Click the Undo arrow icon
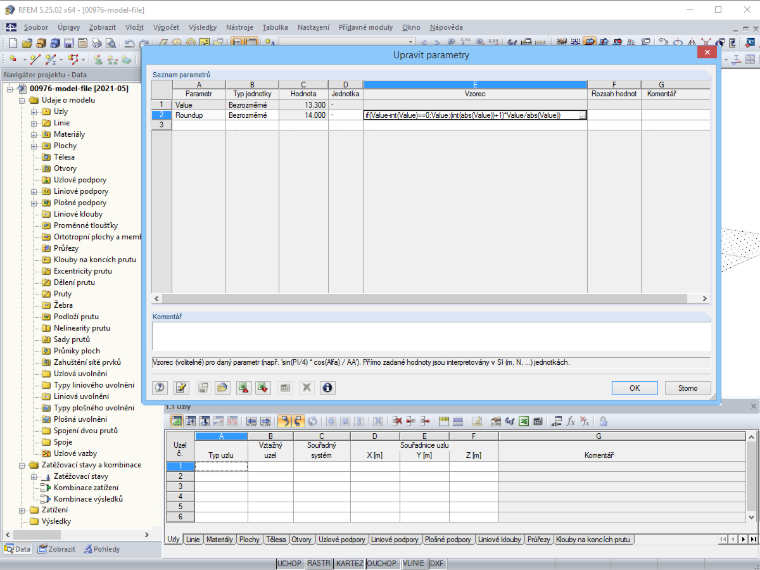 tap(129, 43)
